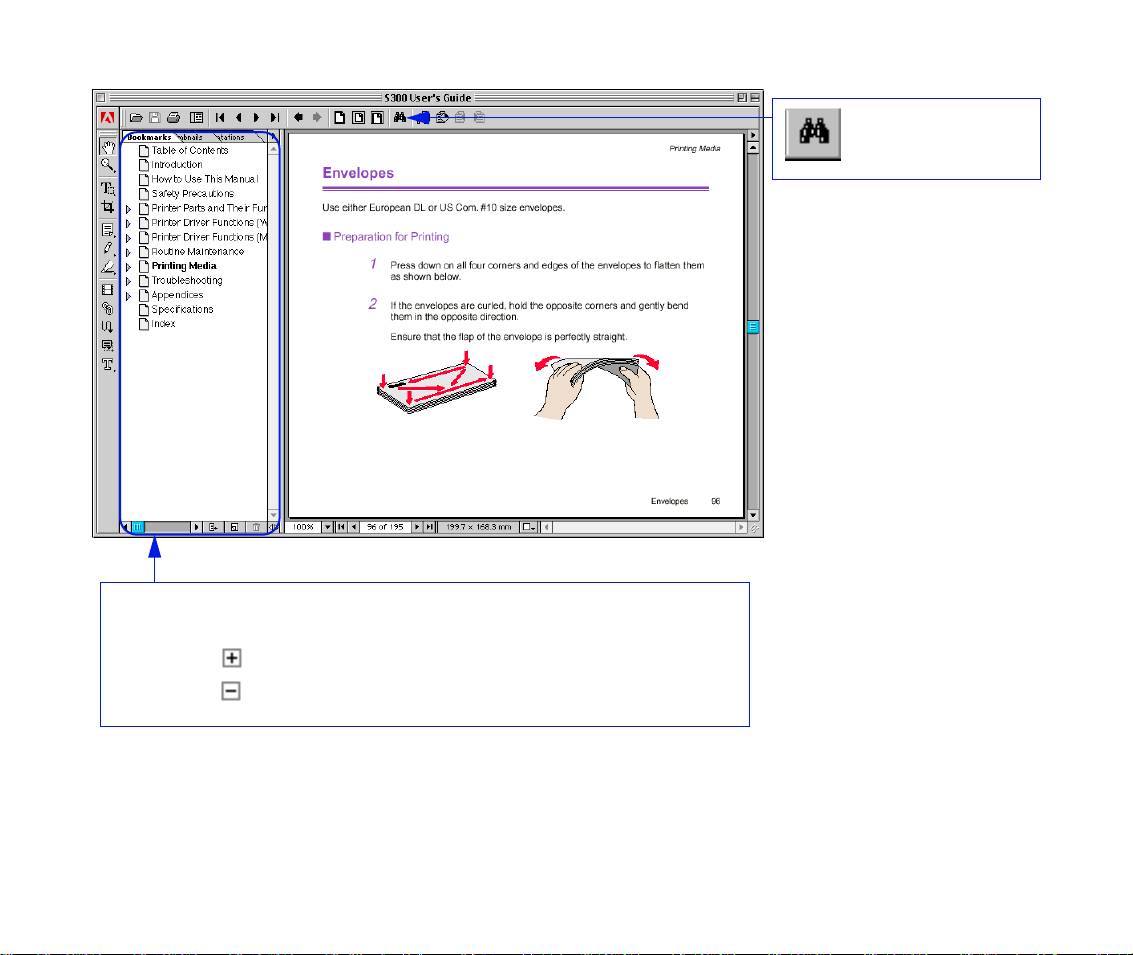
Task: Jump to the last page
Action: point(274,118)
